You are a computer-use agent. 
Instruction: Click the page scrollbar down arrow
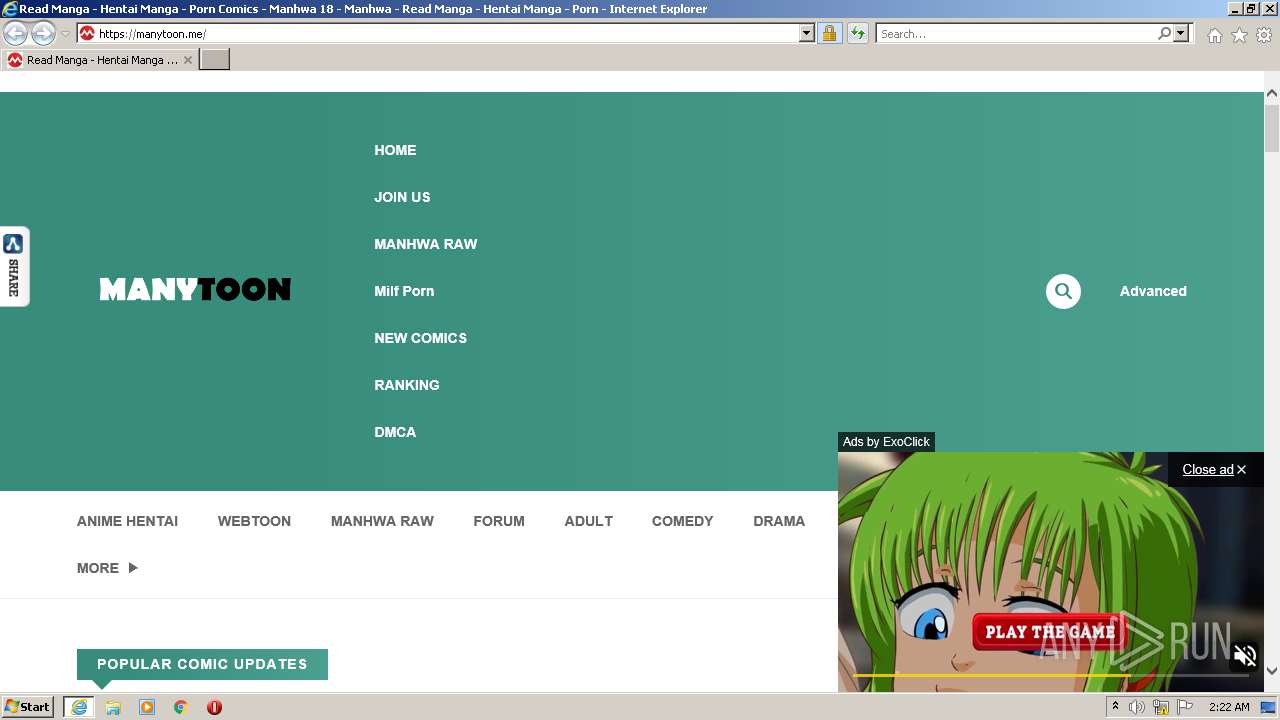tap(1272, 671)
